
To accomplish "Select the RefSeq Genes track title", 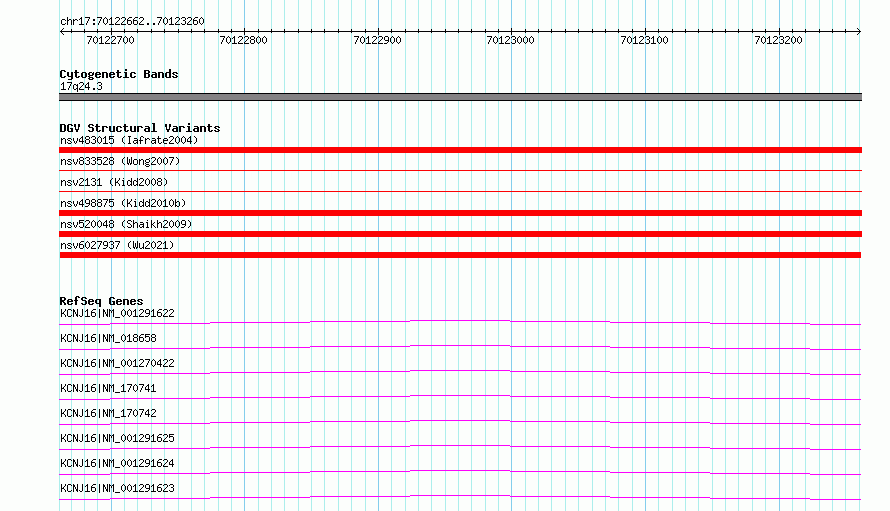I will [x=101, y=301].
